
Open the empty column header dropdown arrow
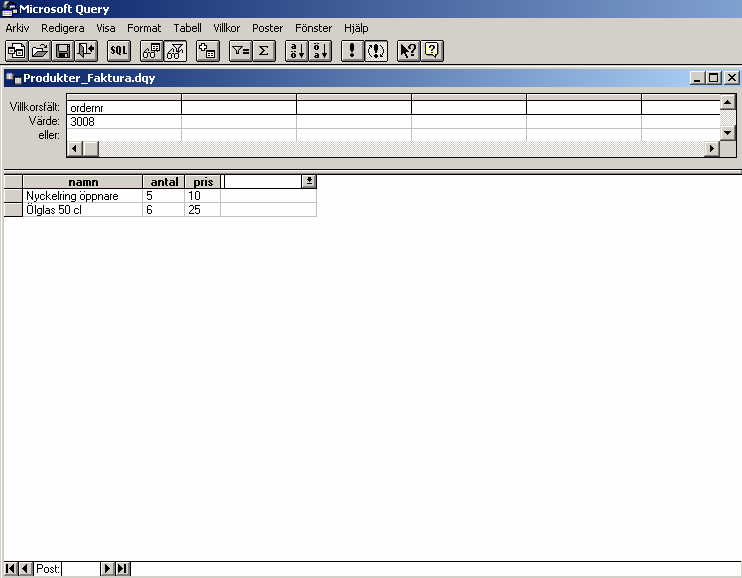(309, 181)
